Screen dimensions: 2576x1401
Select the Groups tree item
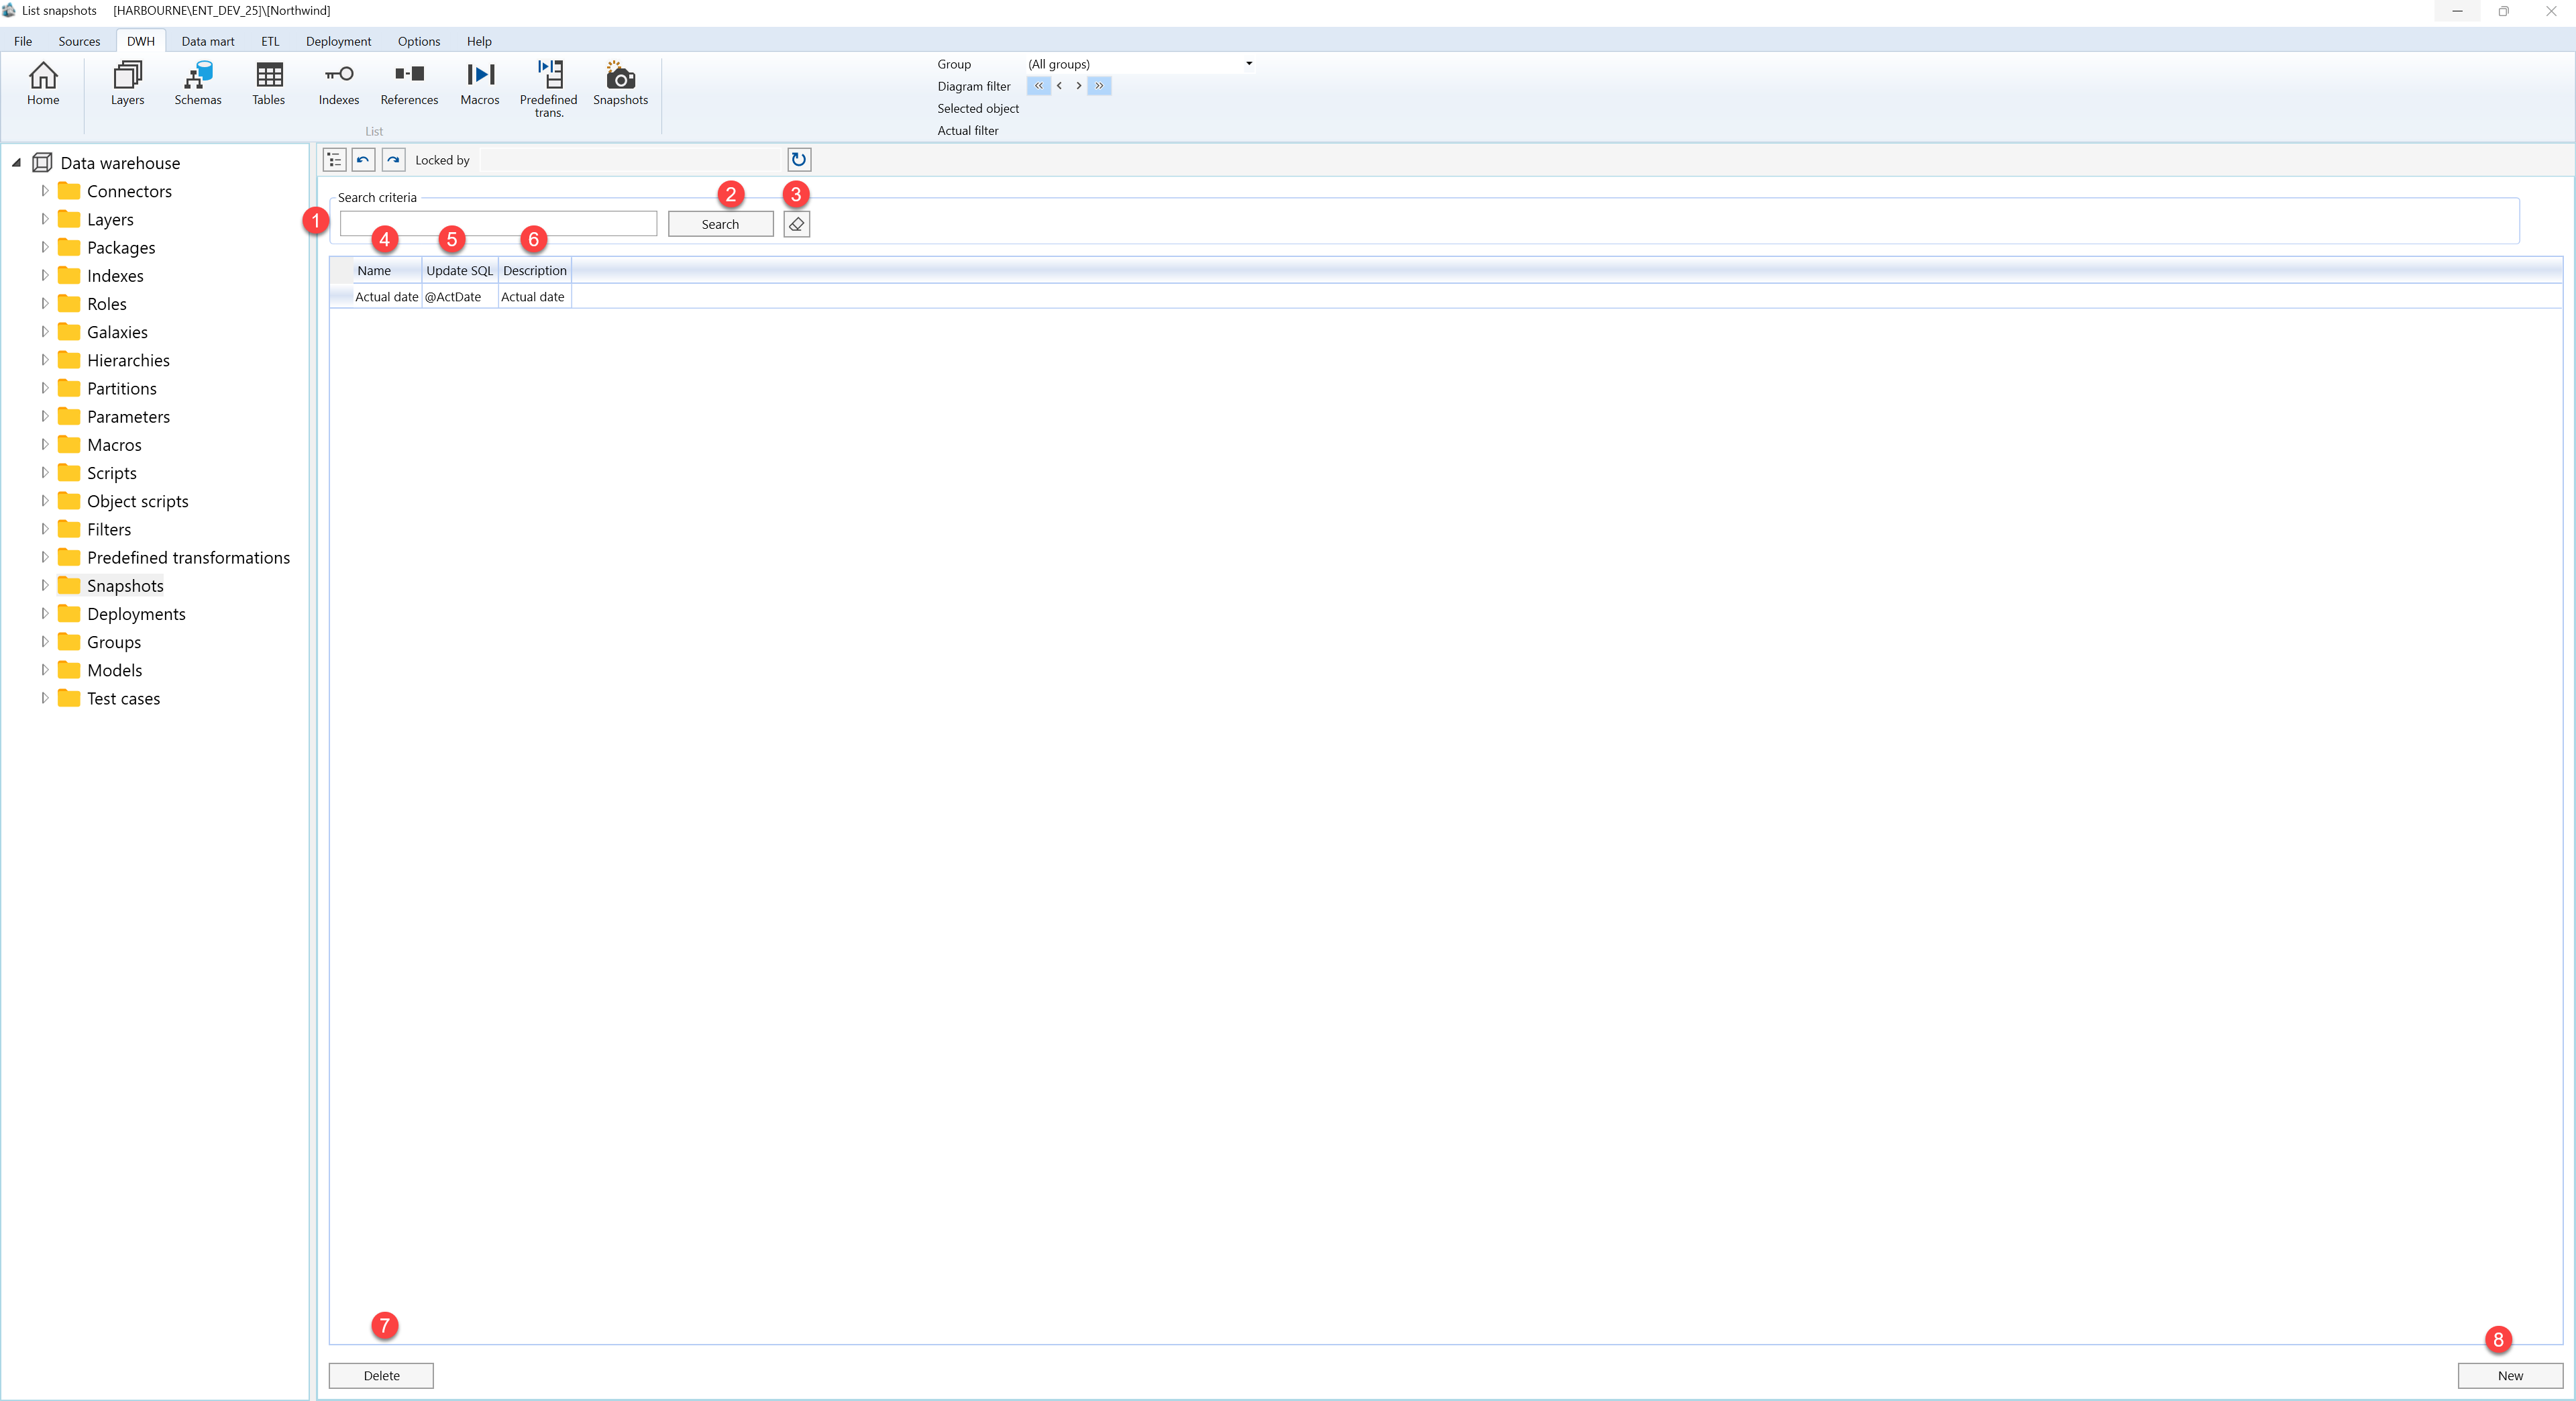tap(114, 642)
